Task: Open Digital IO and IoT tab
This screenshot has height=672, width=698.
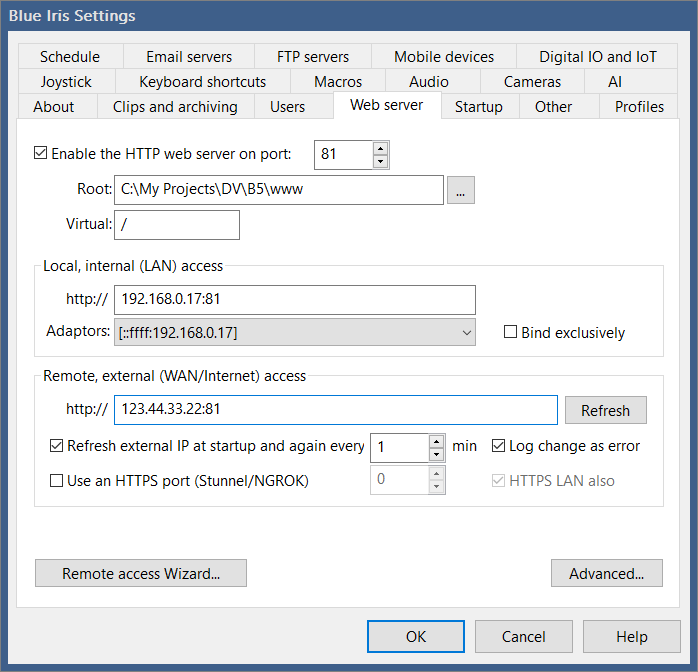Action: [597, 57]
